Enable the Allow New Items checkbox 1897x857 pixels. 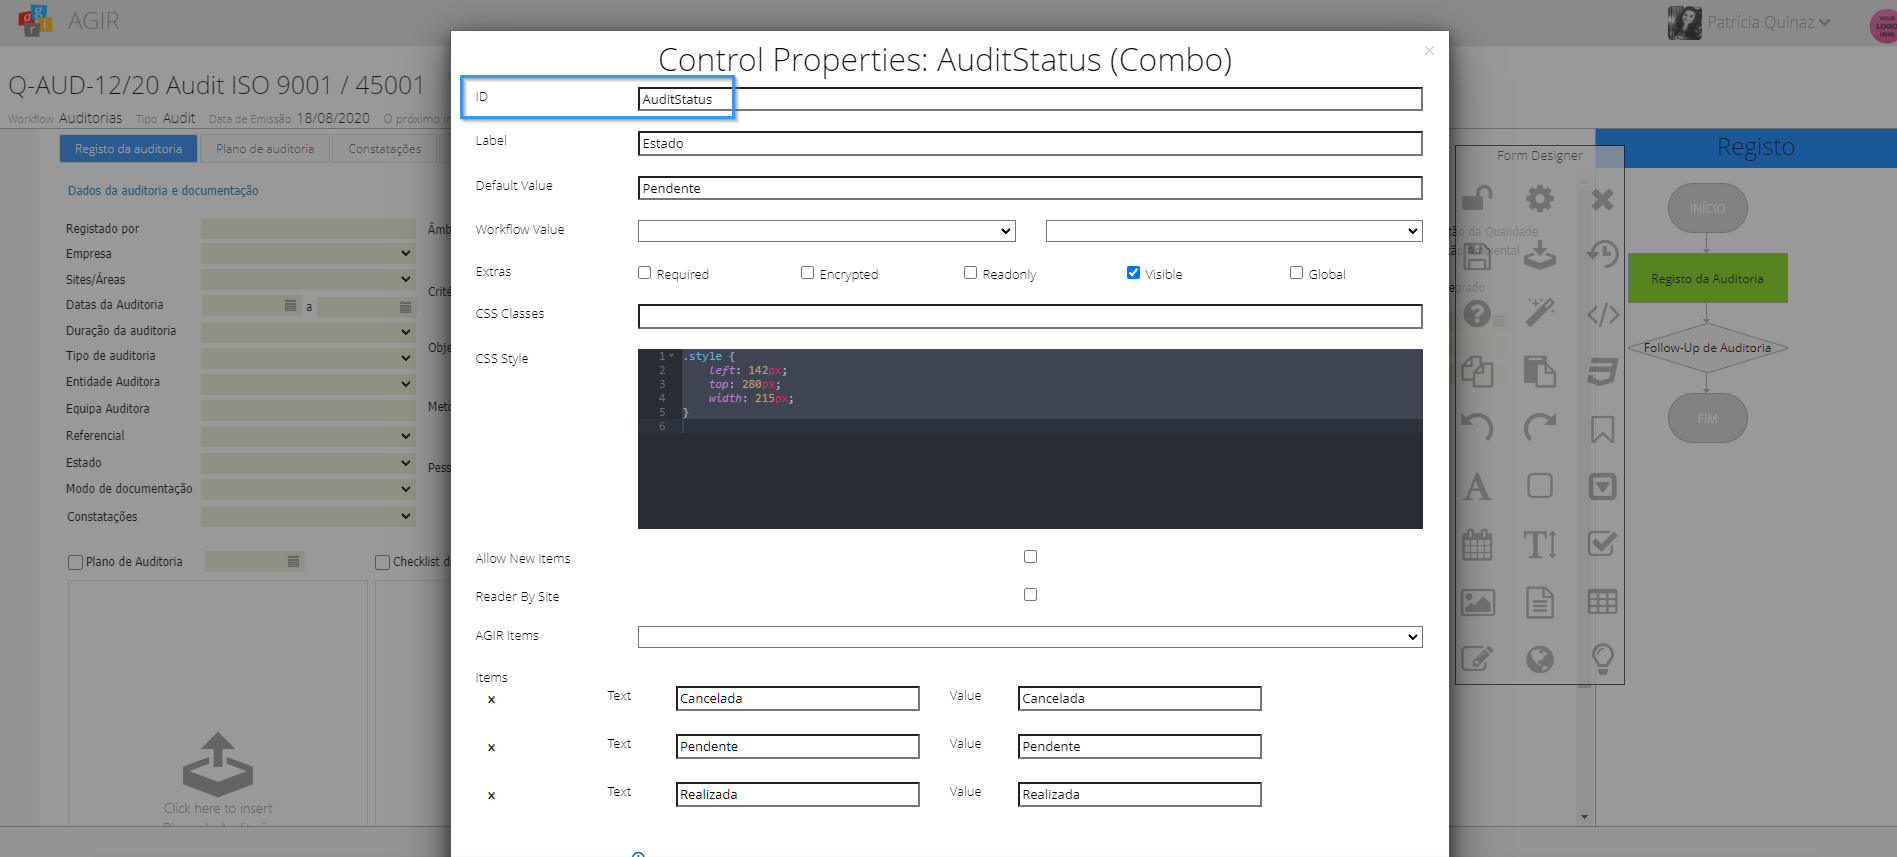point(1030,557)
